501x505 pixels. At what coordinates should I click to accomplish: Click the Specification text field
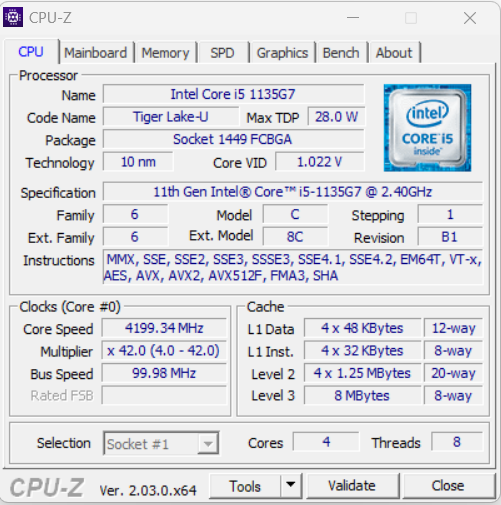[293, 192]
